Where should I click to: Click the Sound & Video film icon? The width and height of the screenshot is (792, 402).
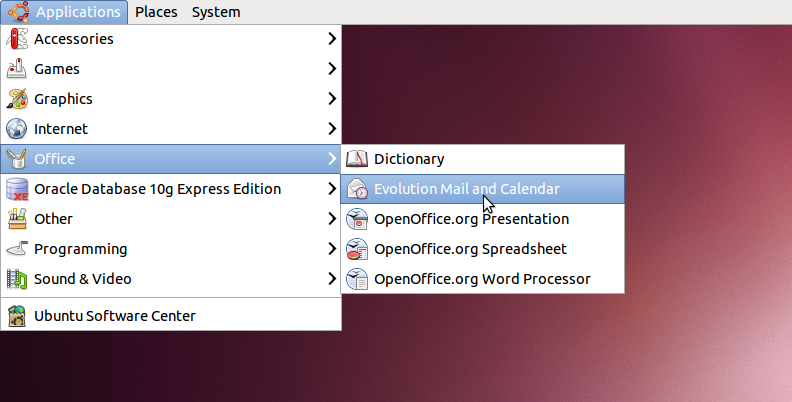click(17, 279)
